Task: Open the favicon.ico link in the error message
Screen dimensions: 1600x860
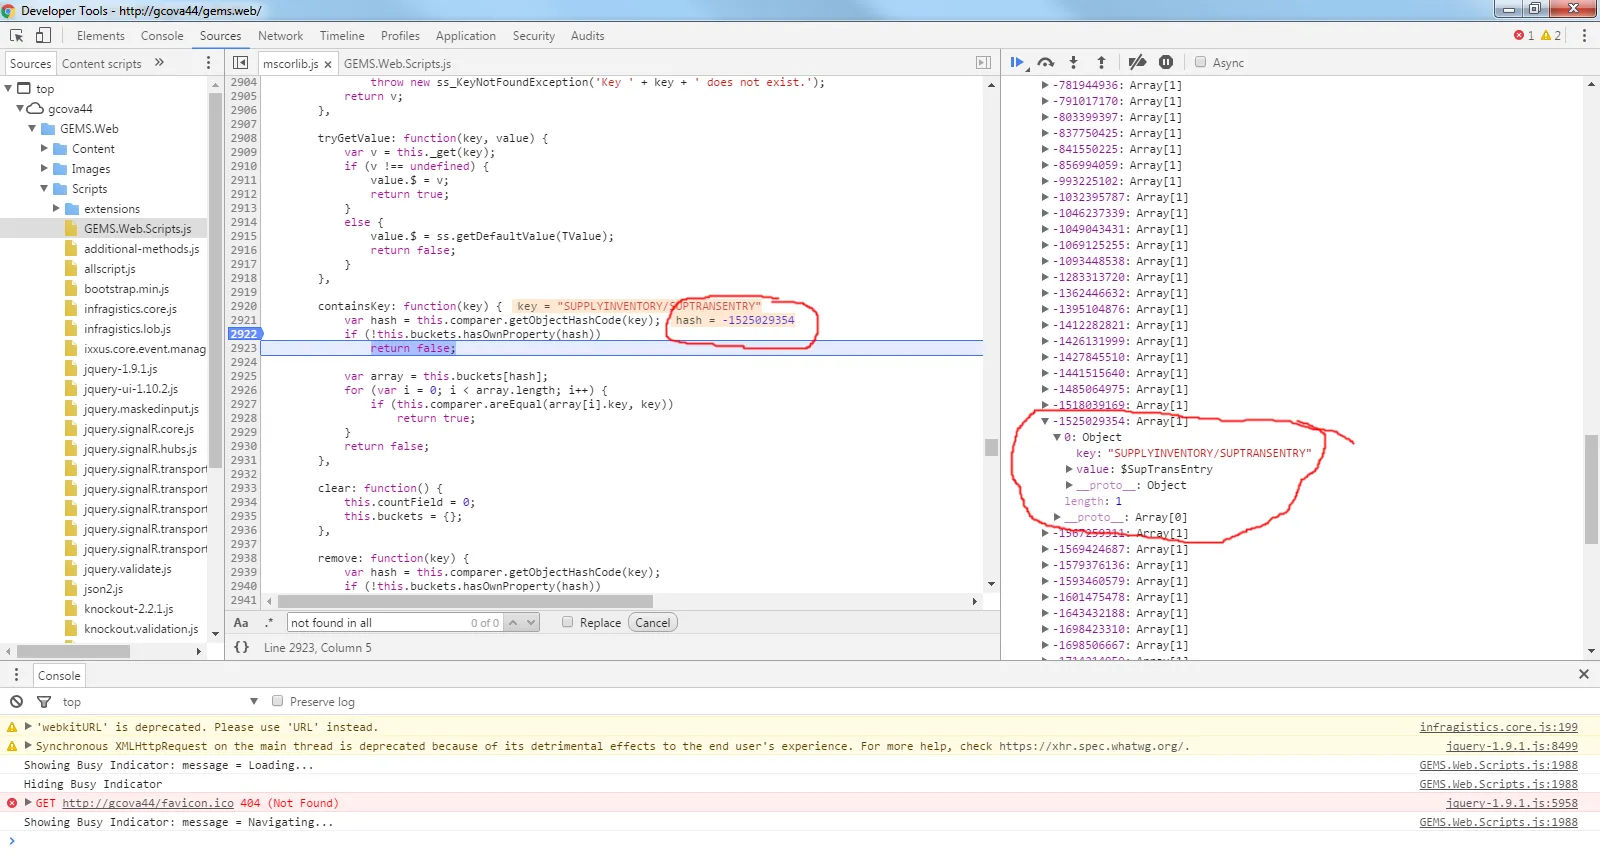Action: tap(148, 803)
